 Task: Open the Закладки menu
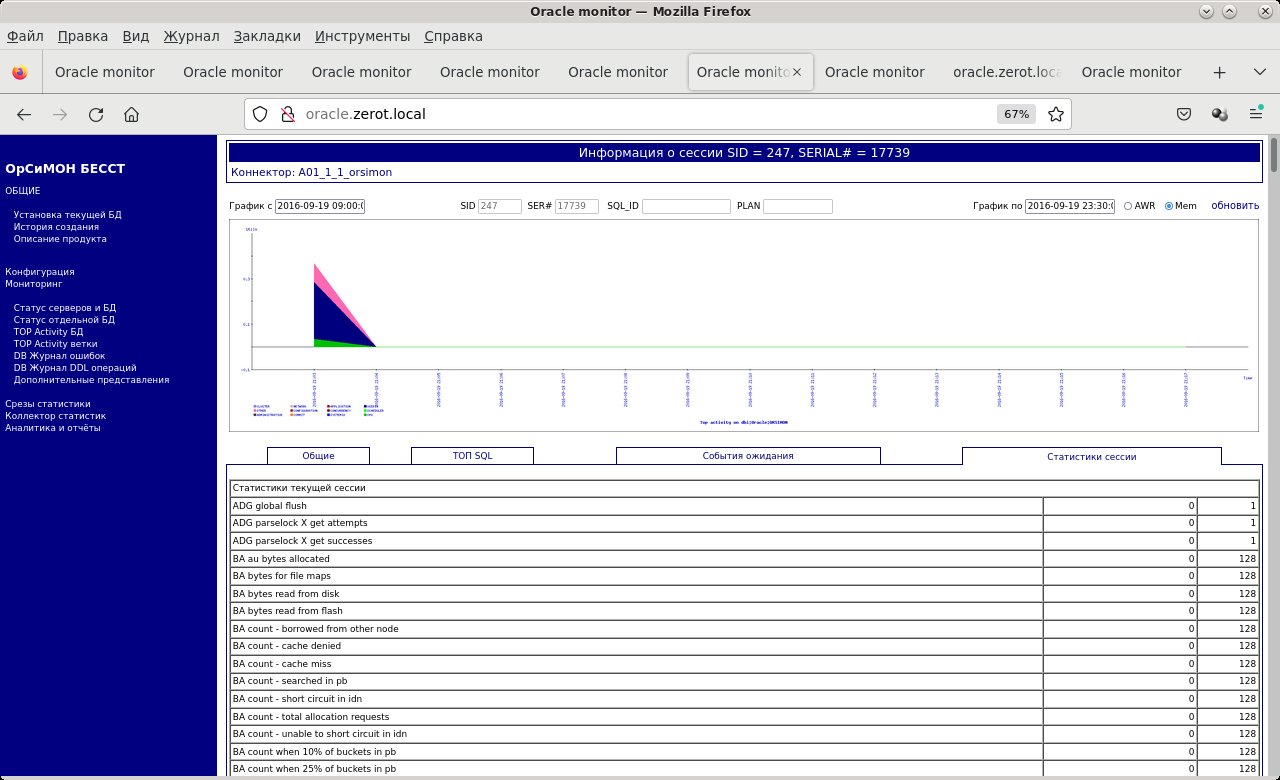point(267,36)
